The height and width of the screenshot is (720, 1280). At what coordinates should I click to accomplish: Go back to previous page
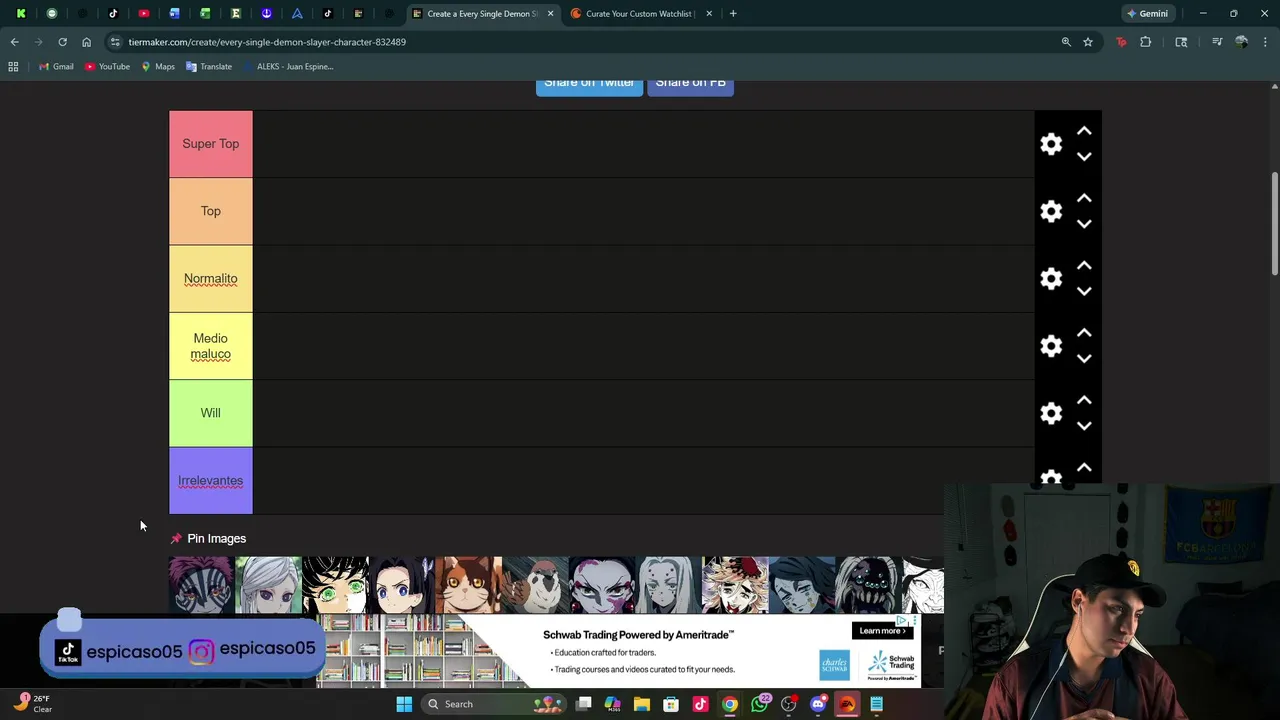coord(15,42)
